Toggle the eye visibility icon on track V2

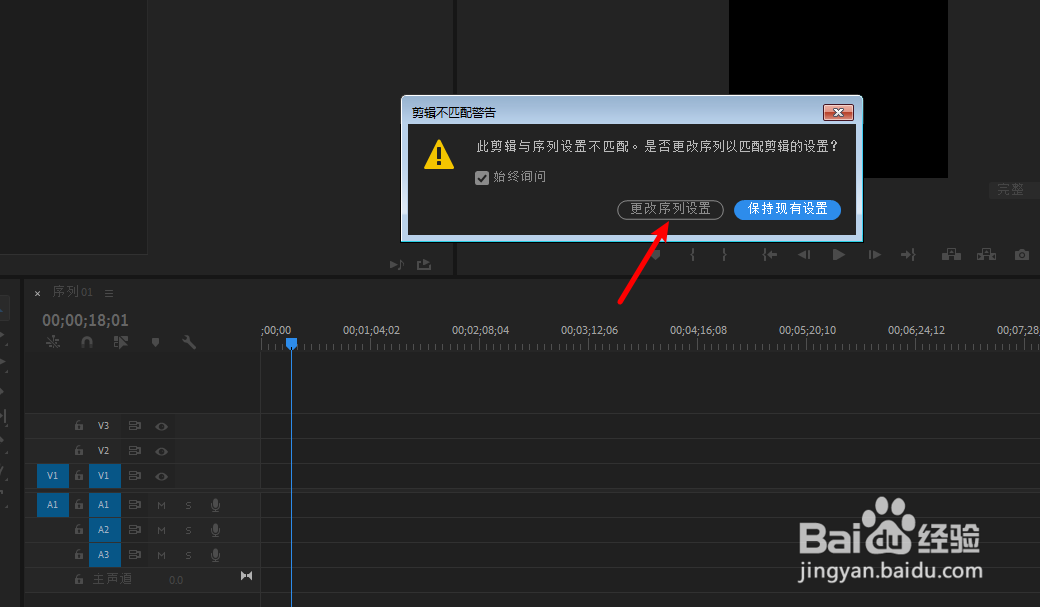pos(161,450)
